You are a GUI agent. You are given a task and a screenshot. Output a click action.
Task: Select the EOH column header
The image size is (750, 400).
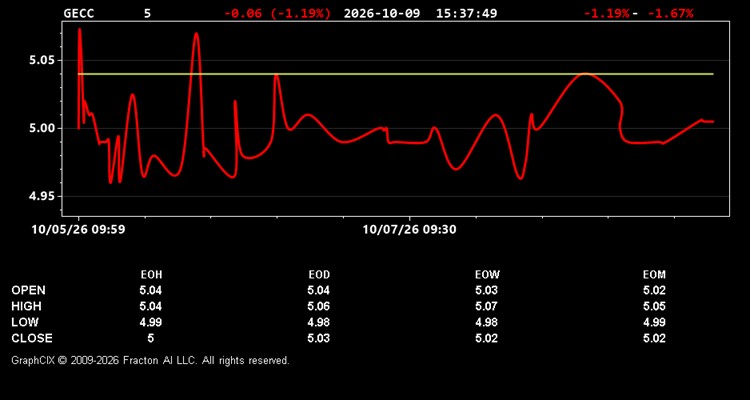151,275
